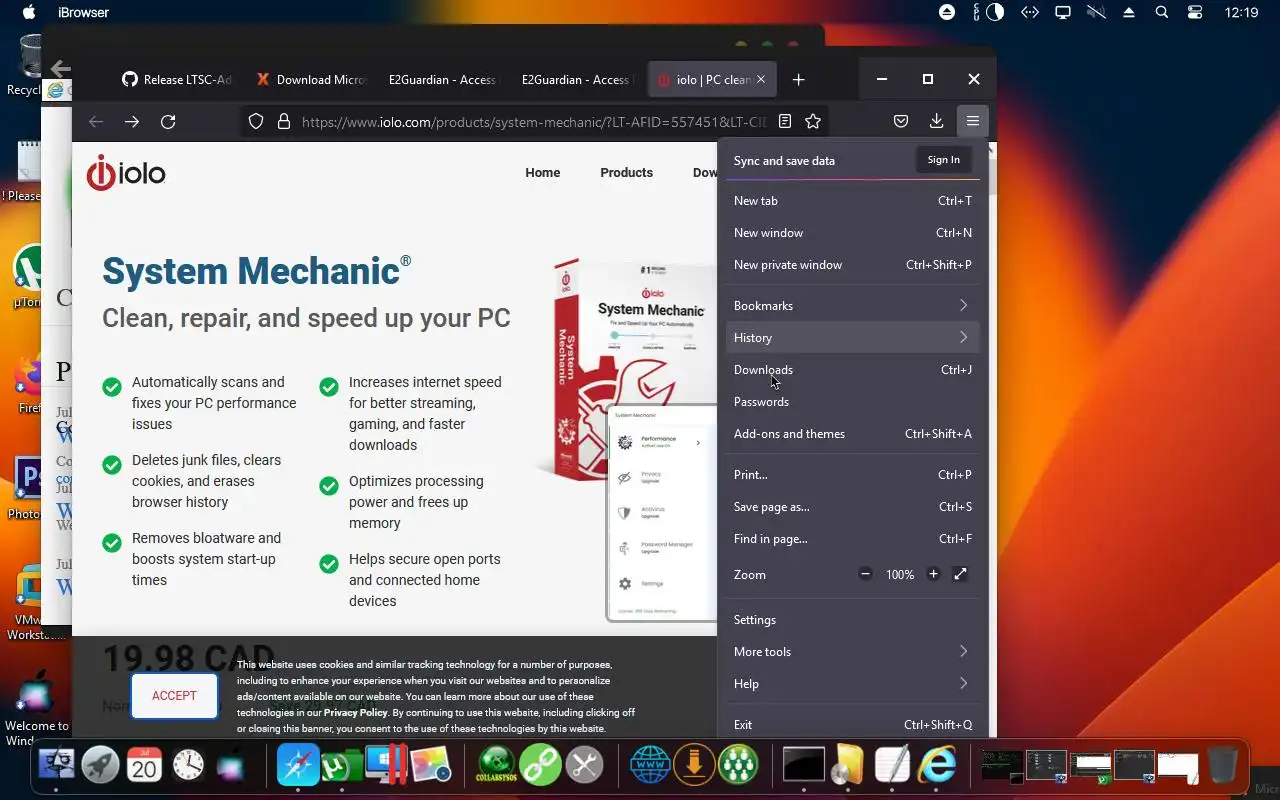Click the iBrowser menu bar item
The height and width of the screenshot is (800, 1280).
click(x=85, y=12)
